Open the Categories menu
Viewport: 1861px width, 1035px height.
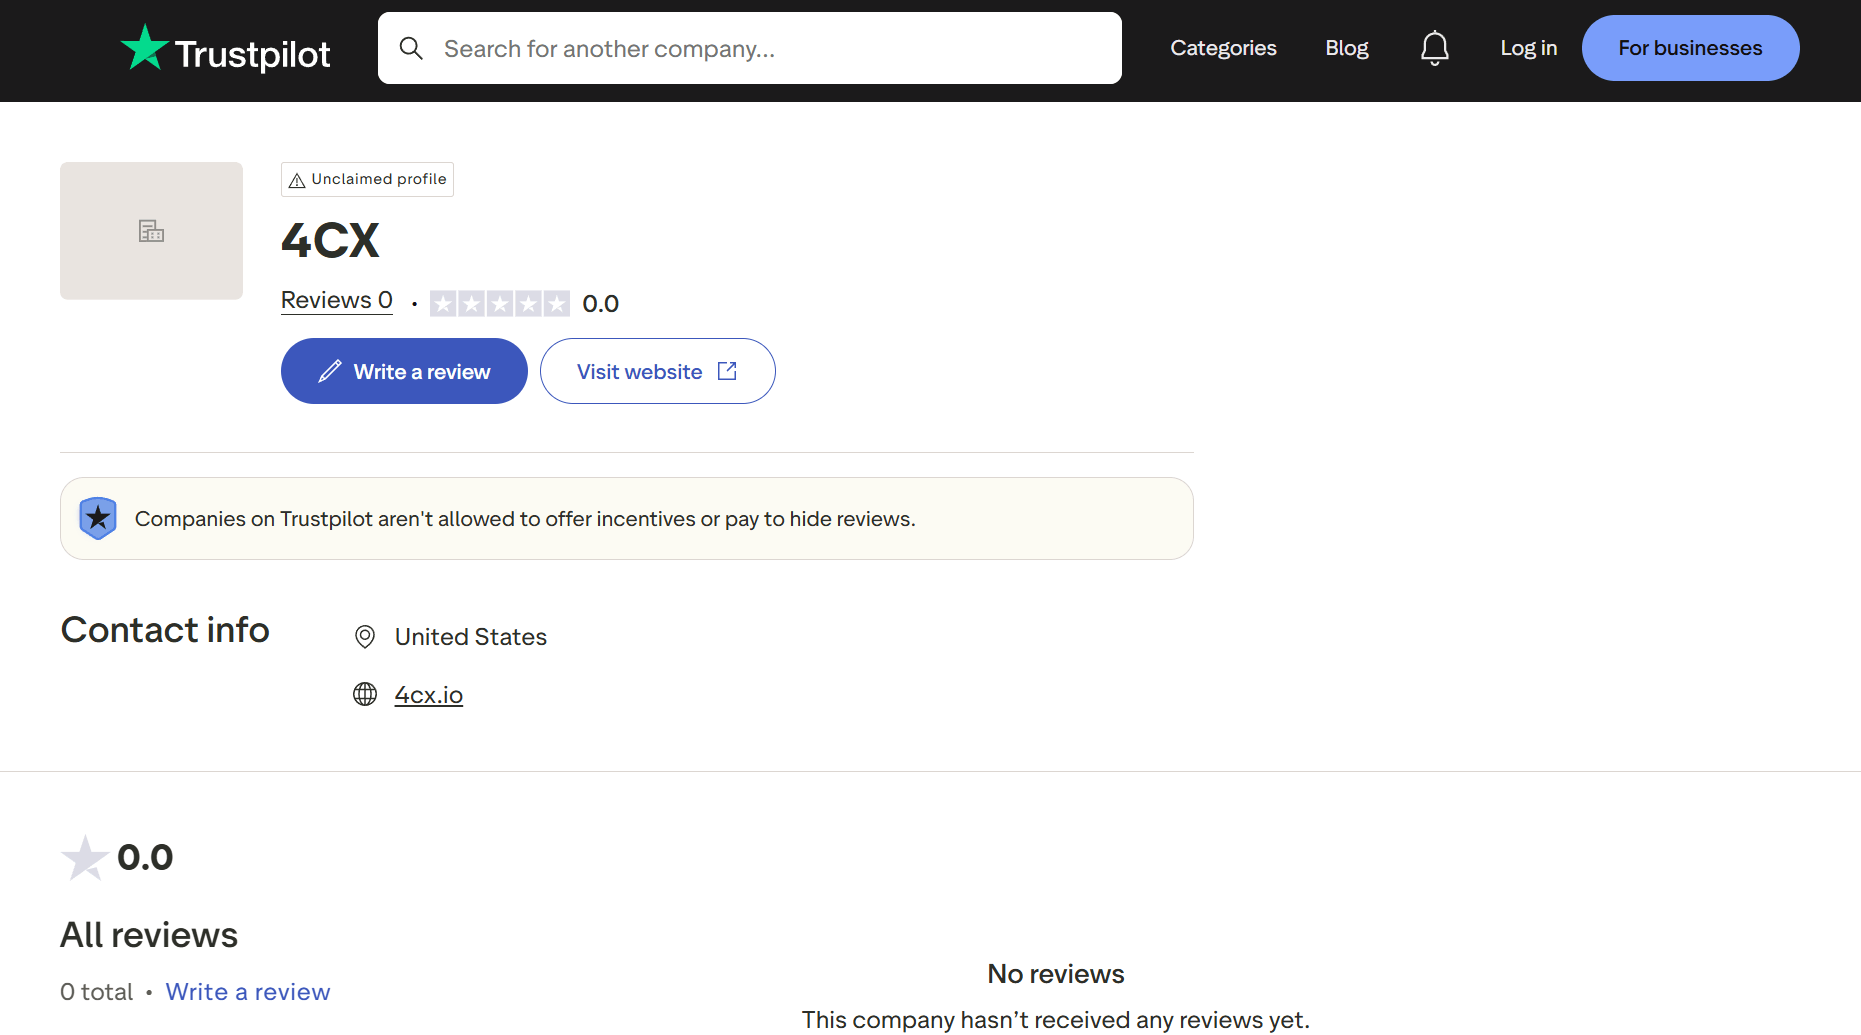(1223, 48)
